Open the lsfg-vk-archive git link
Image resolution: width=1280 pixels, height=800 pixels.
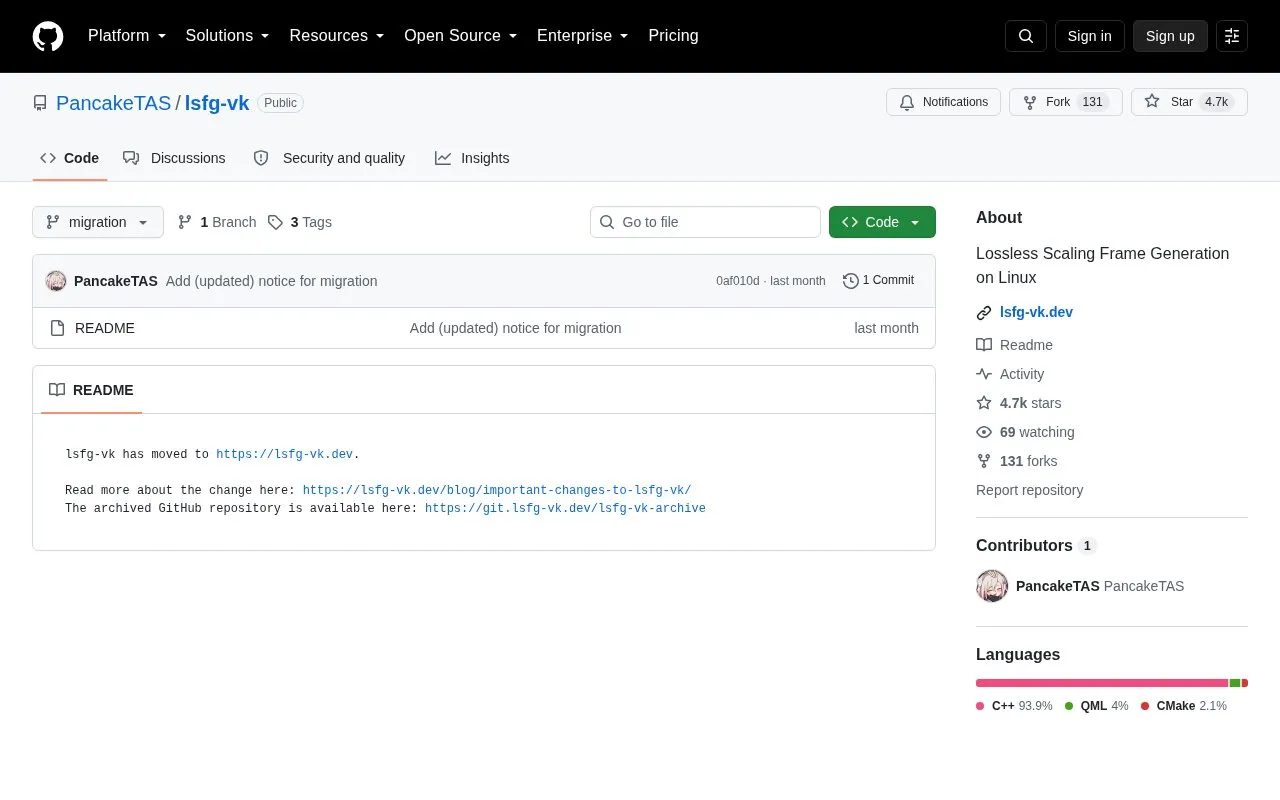tap(565, 508)
